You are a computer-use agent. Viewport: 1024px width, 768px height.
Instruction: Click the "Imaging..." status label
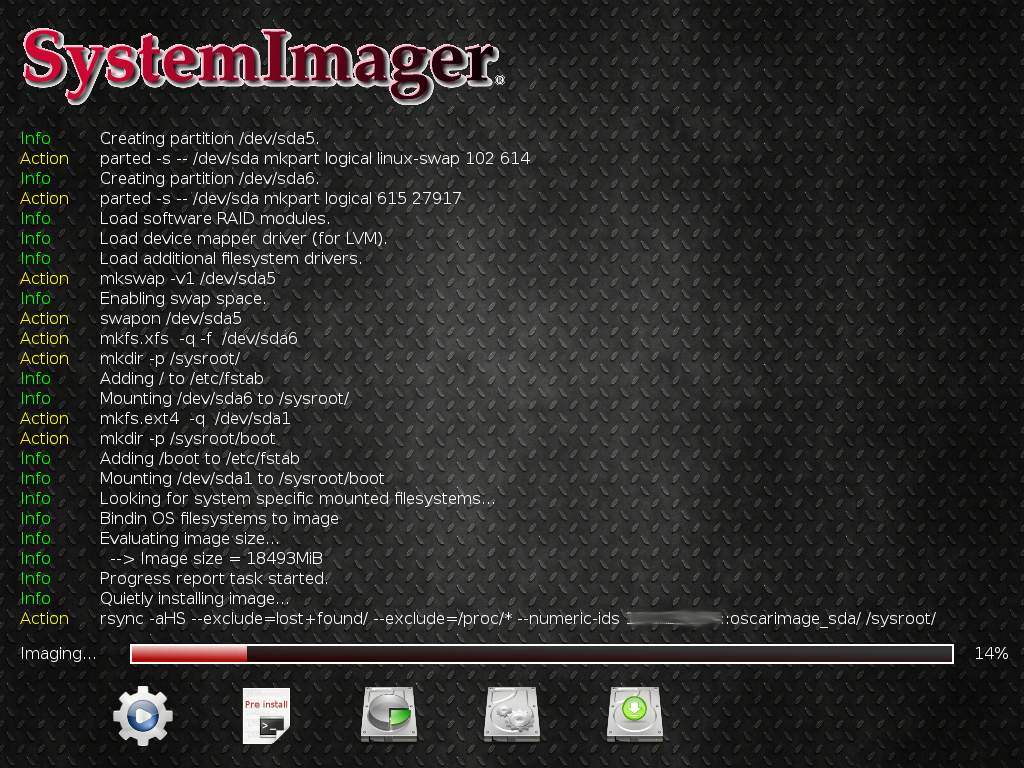click(58, 654)
